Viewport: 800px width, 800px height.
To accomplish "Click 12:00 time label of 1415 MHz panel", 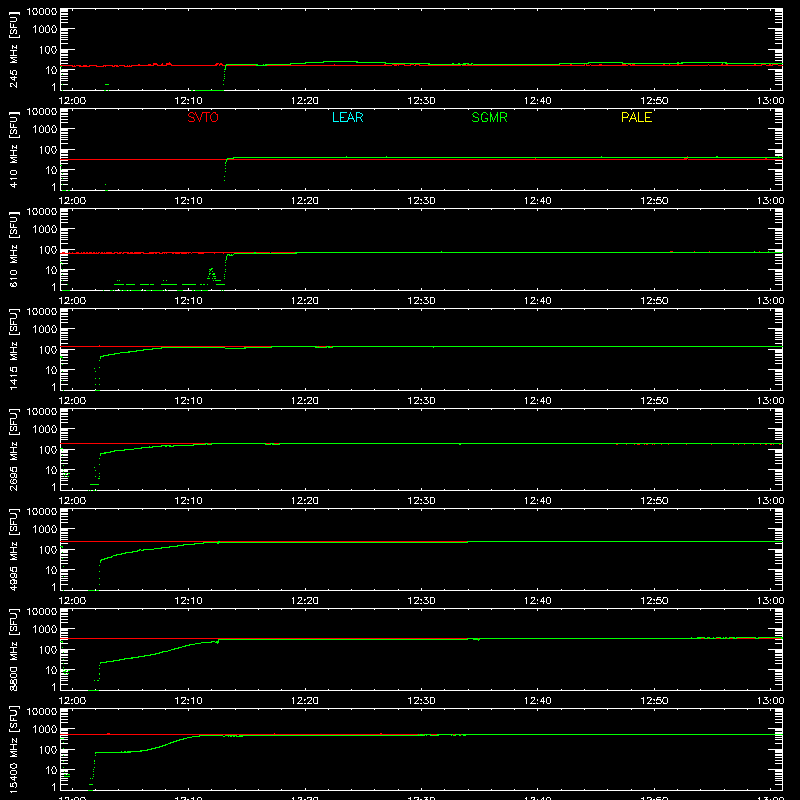I will coord(72,401).
